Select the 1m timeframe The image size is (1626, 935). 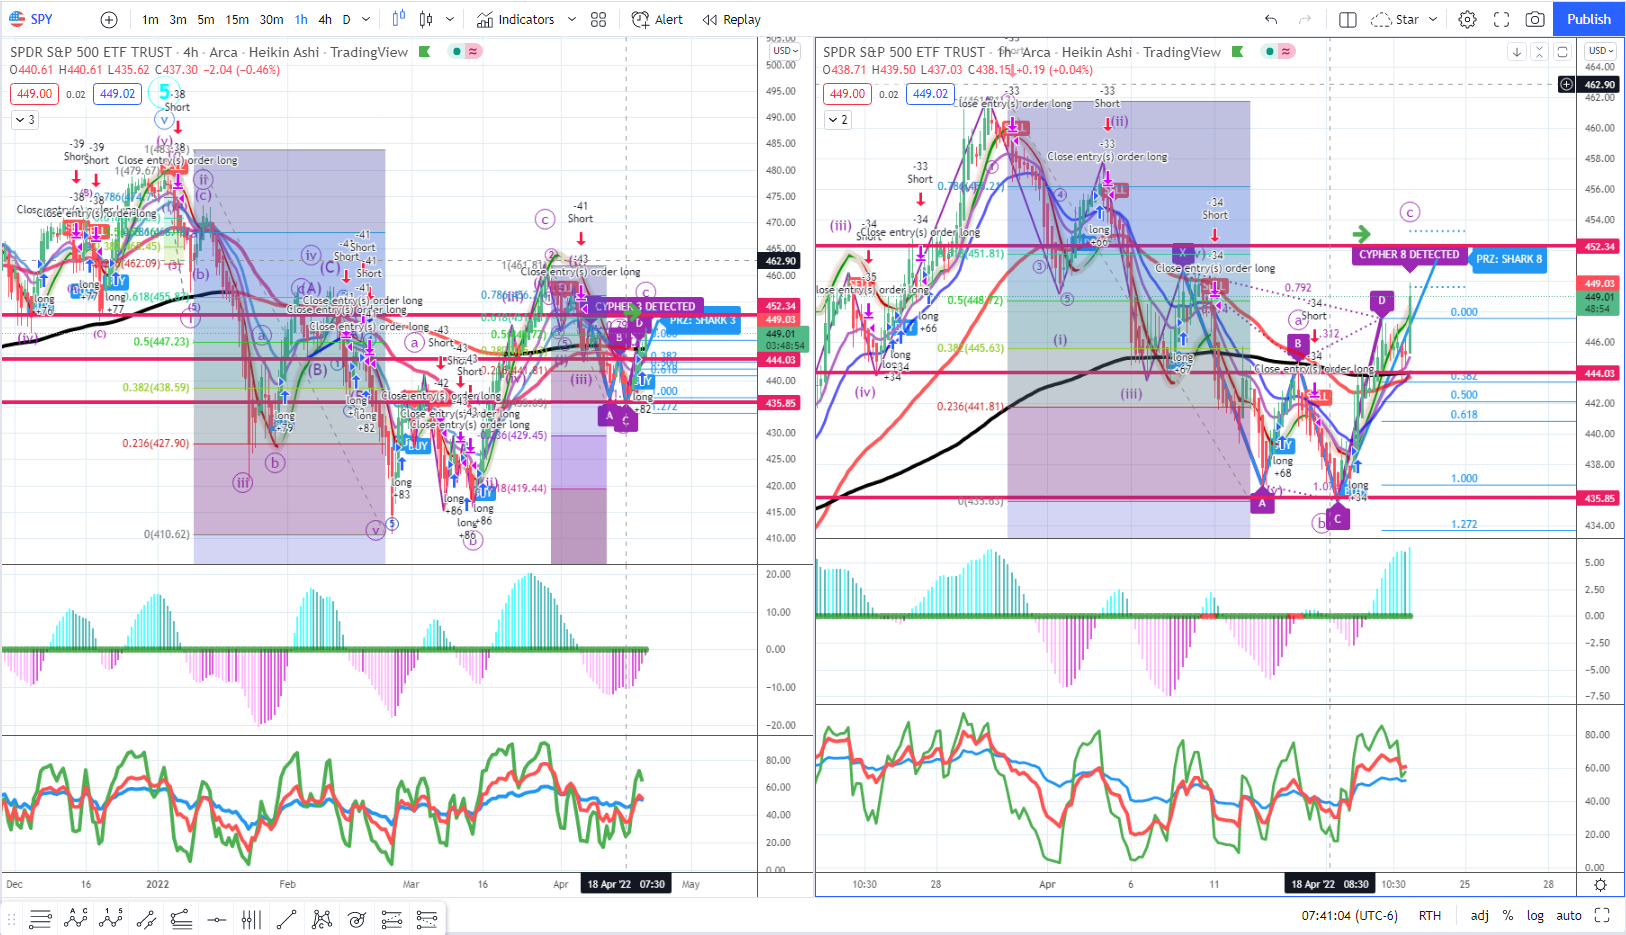(150, 19)
